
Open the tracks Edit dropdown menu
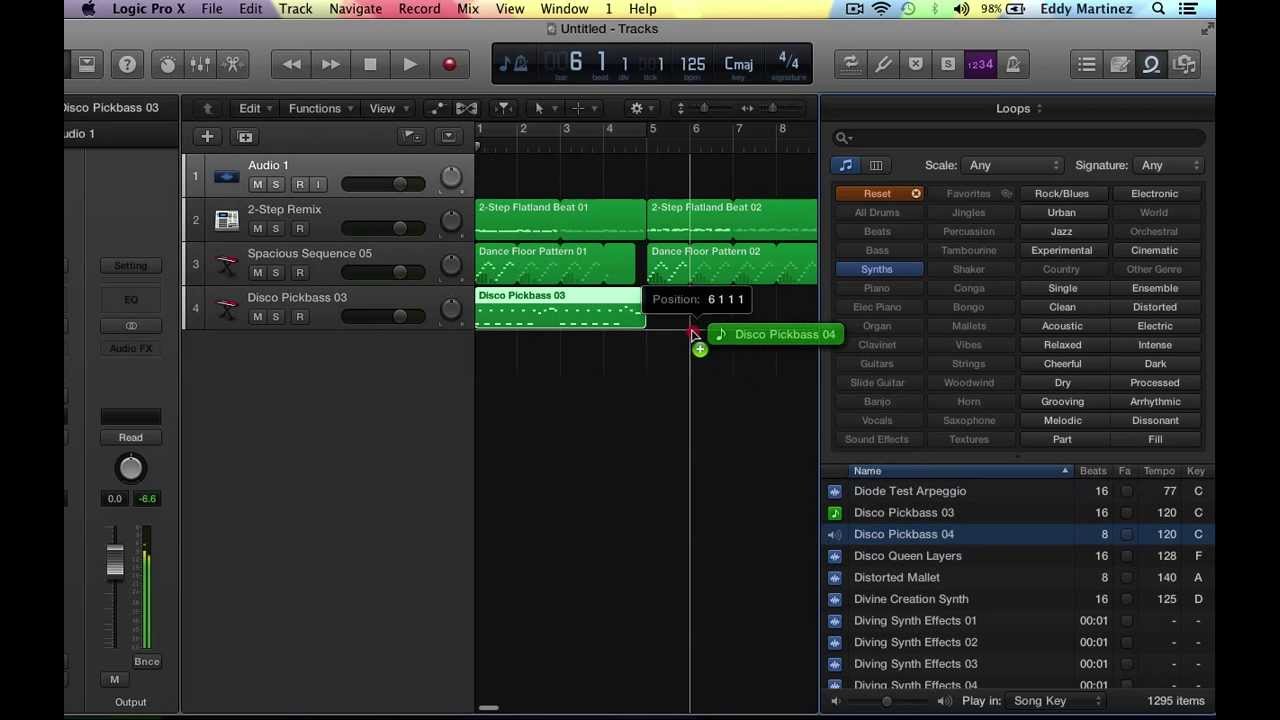tap(256, 108)
